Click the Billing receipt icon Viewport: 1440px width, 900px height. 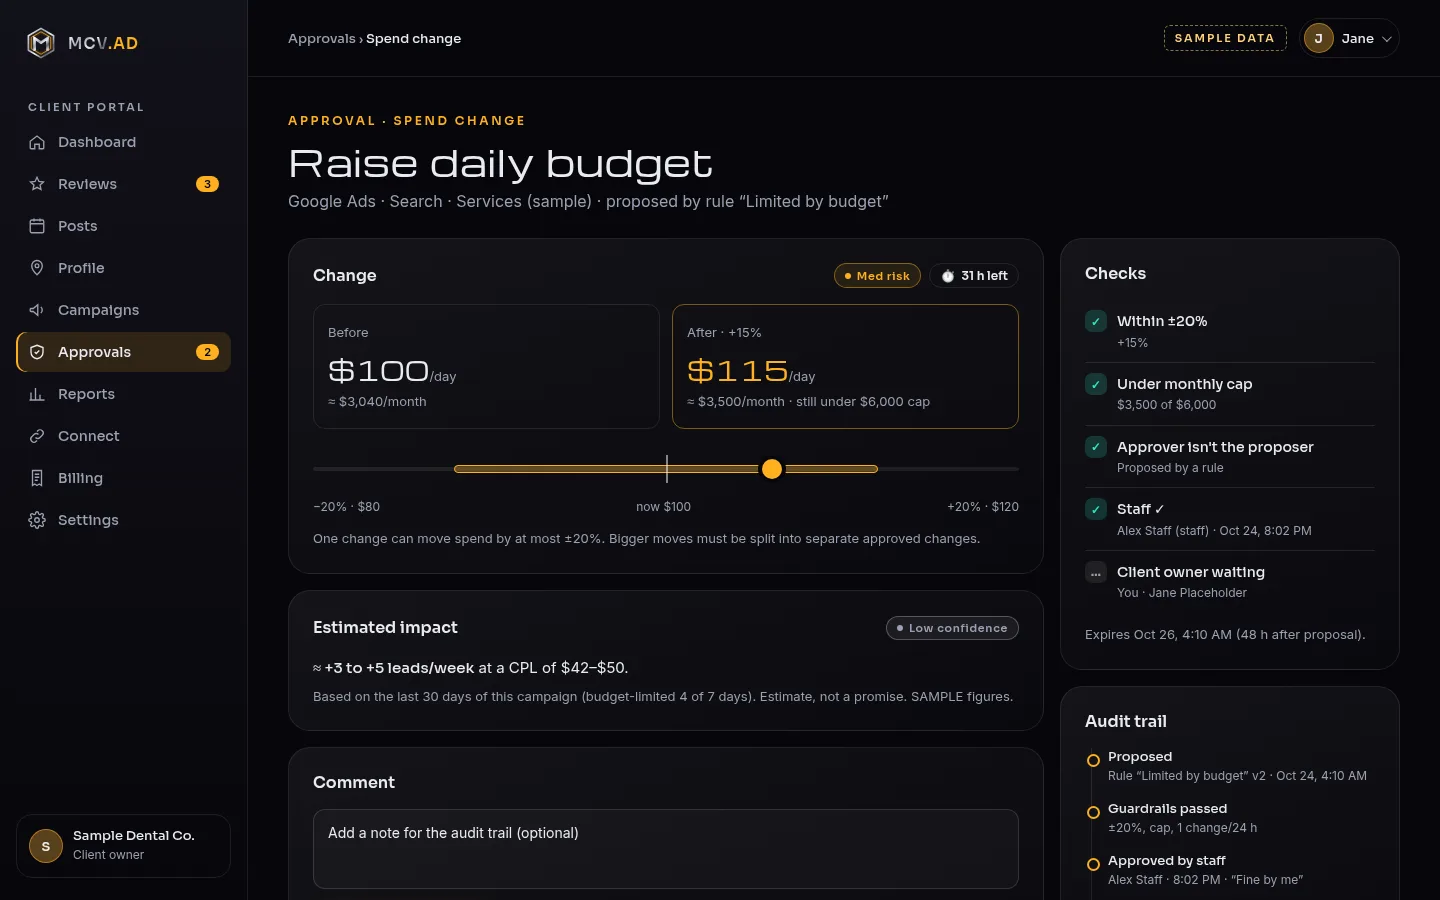point(37,478)
